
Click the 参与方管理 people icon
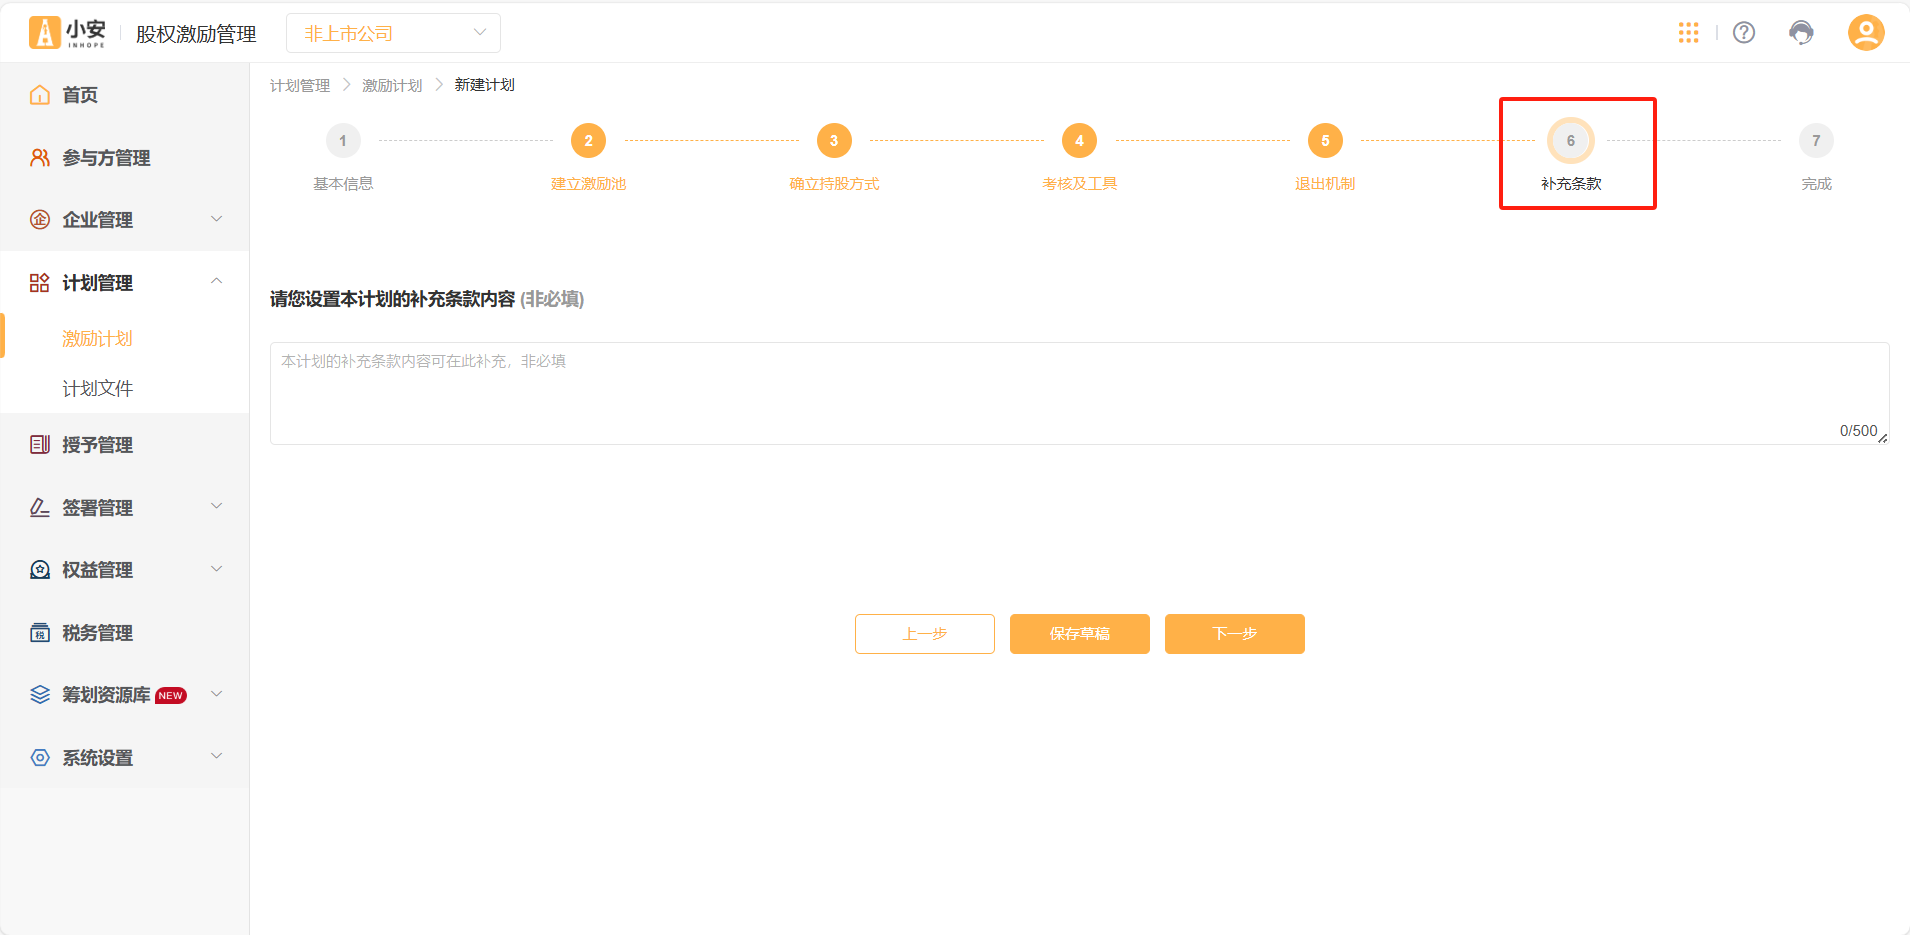tap(40, 158)
